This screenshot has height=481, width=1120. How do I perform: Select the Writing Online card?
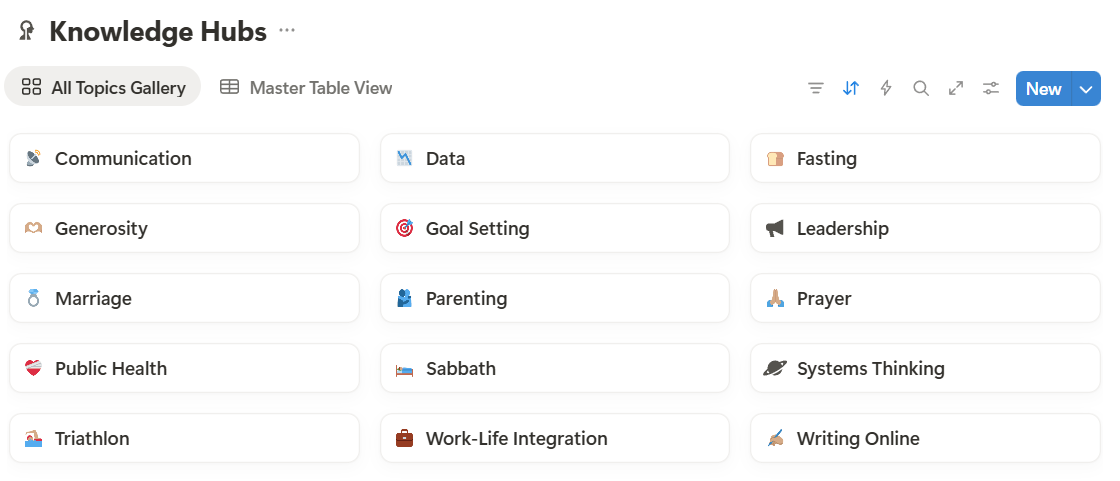(x=925, y=438)
